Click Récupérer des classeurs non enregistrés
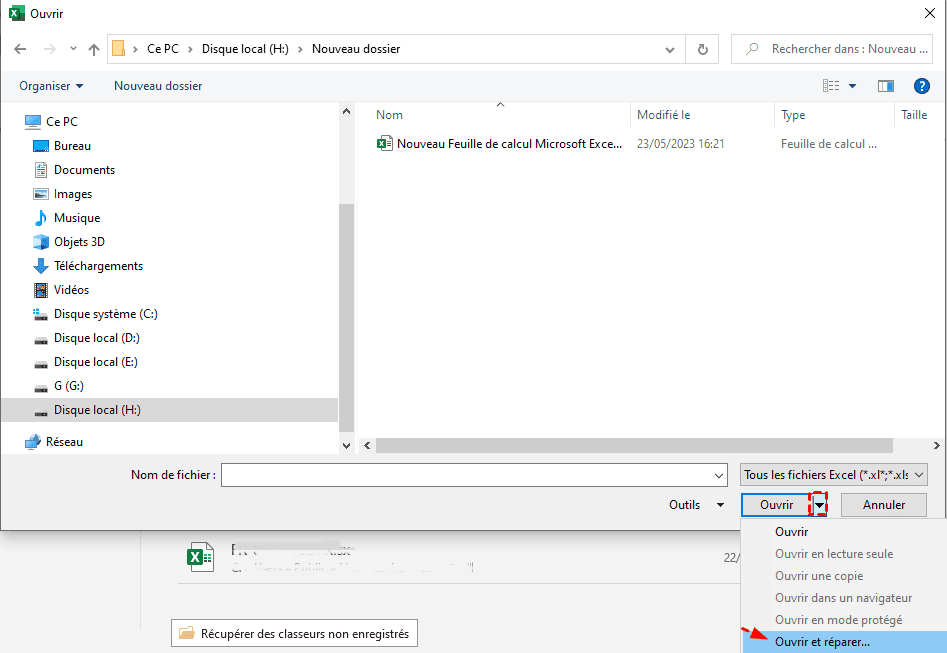The width and height of the screenshot is (947, 653). pos(294,633)
